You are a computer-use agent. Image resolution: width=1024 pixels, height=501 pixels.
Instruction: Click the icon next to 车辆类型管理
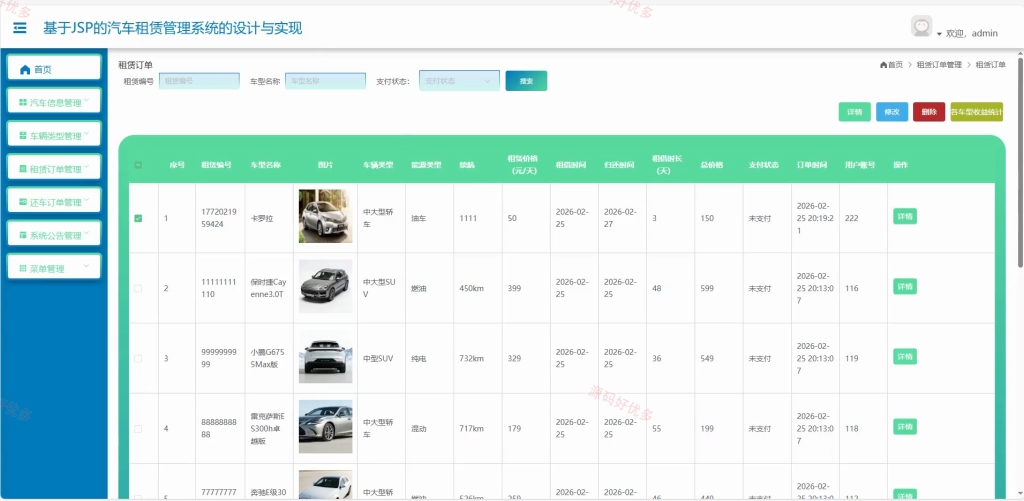click(x=24, y=136)
